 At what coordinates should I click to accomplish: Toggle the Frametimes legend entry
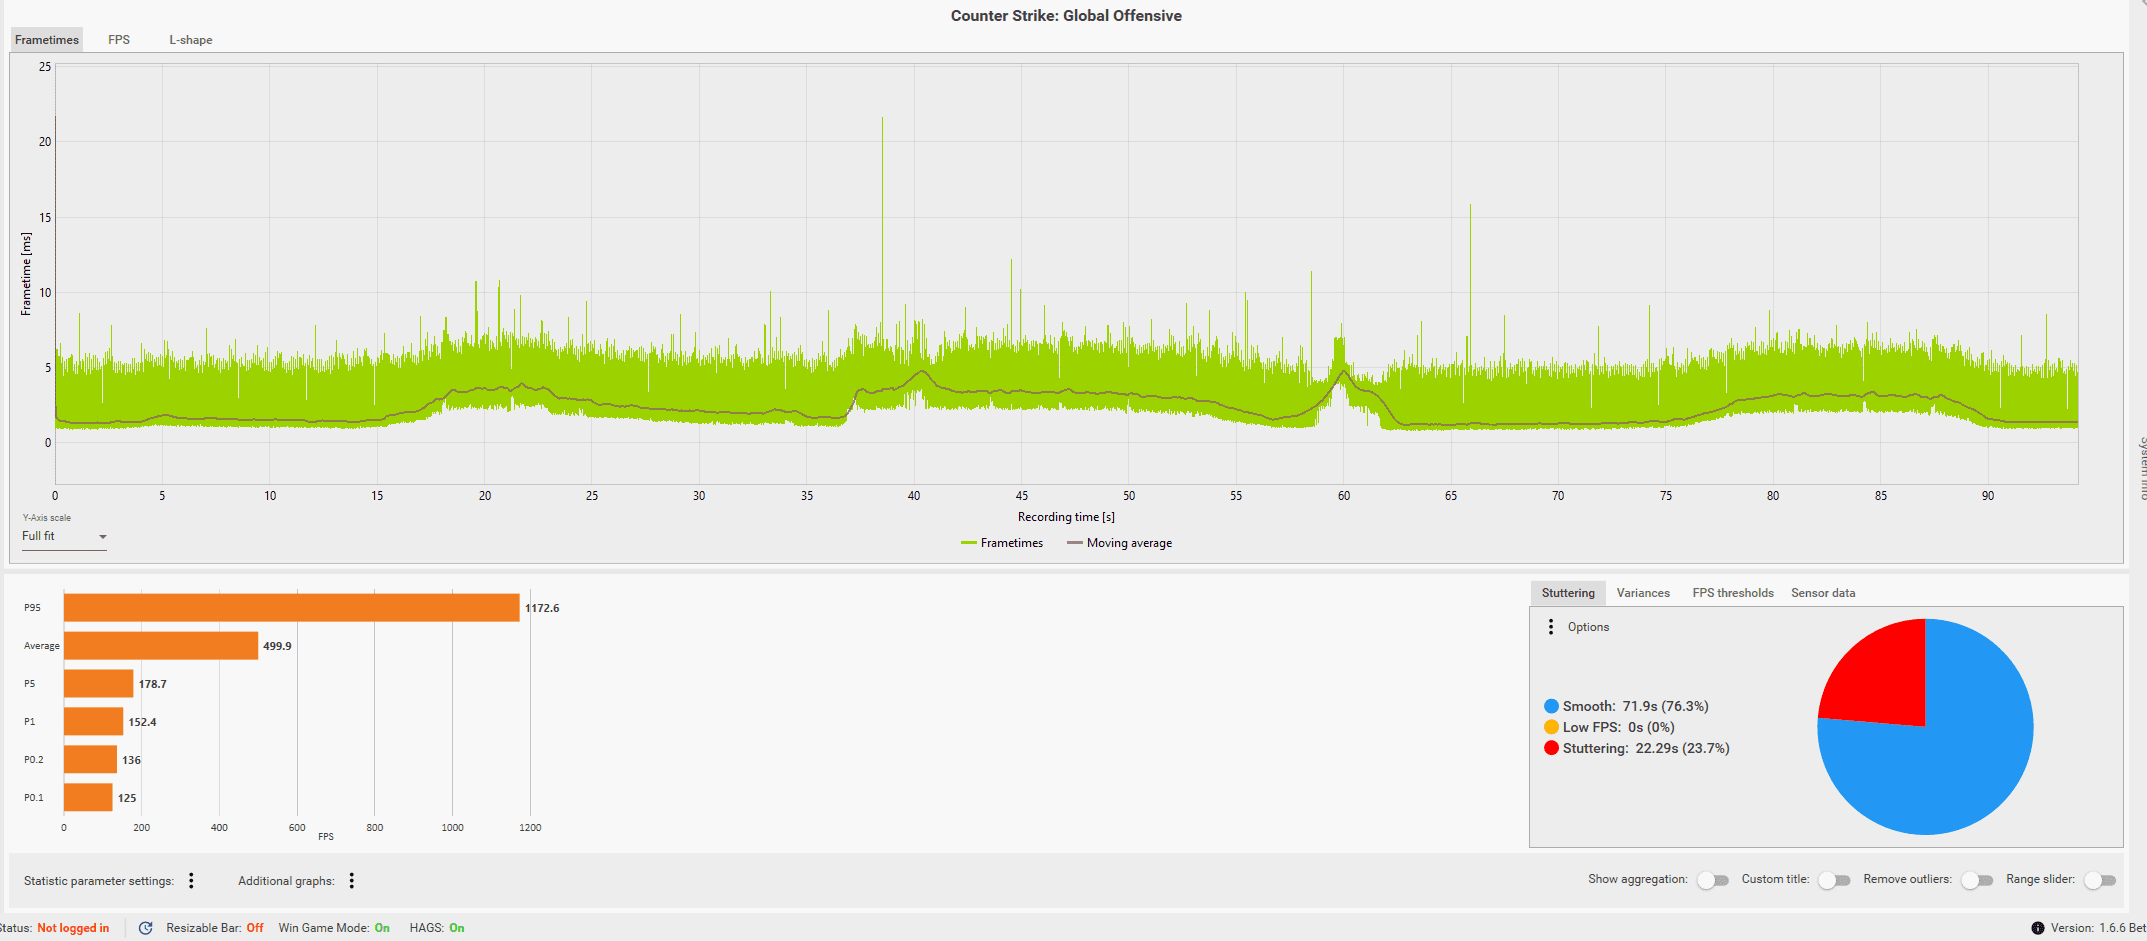click(x=1002, y=543)
